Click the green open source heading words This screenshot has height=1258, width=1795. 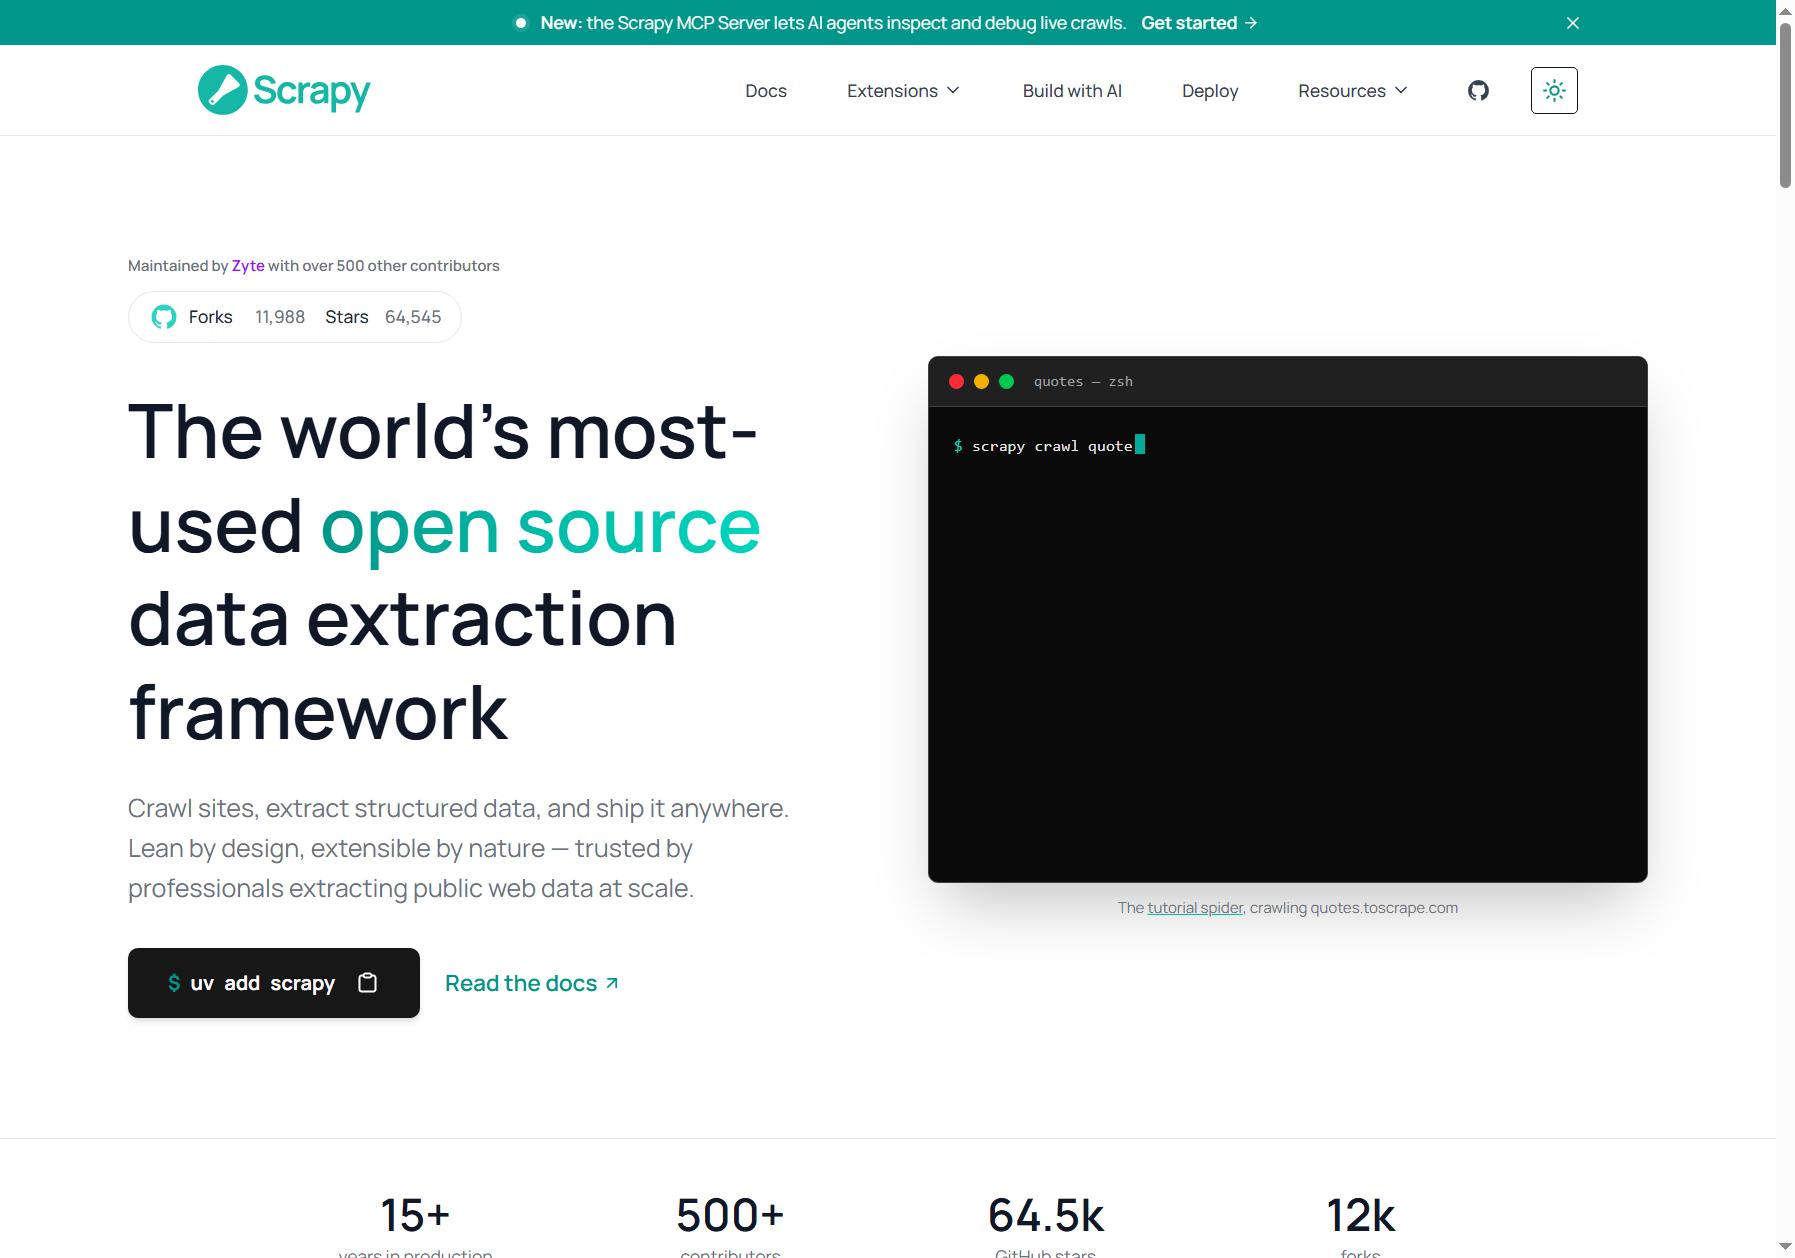tap(540, 526)
